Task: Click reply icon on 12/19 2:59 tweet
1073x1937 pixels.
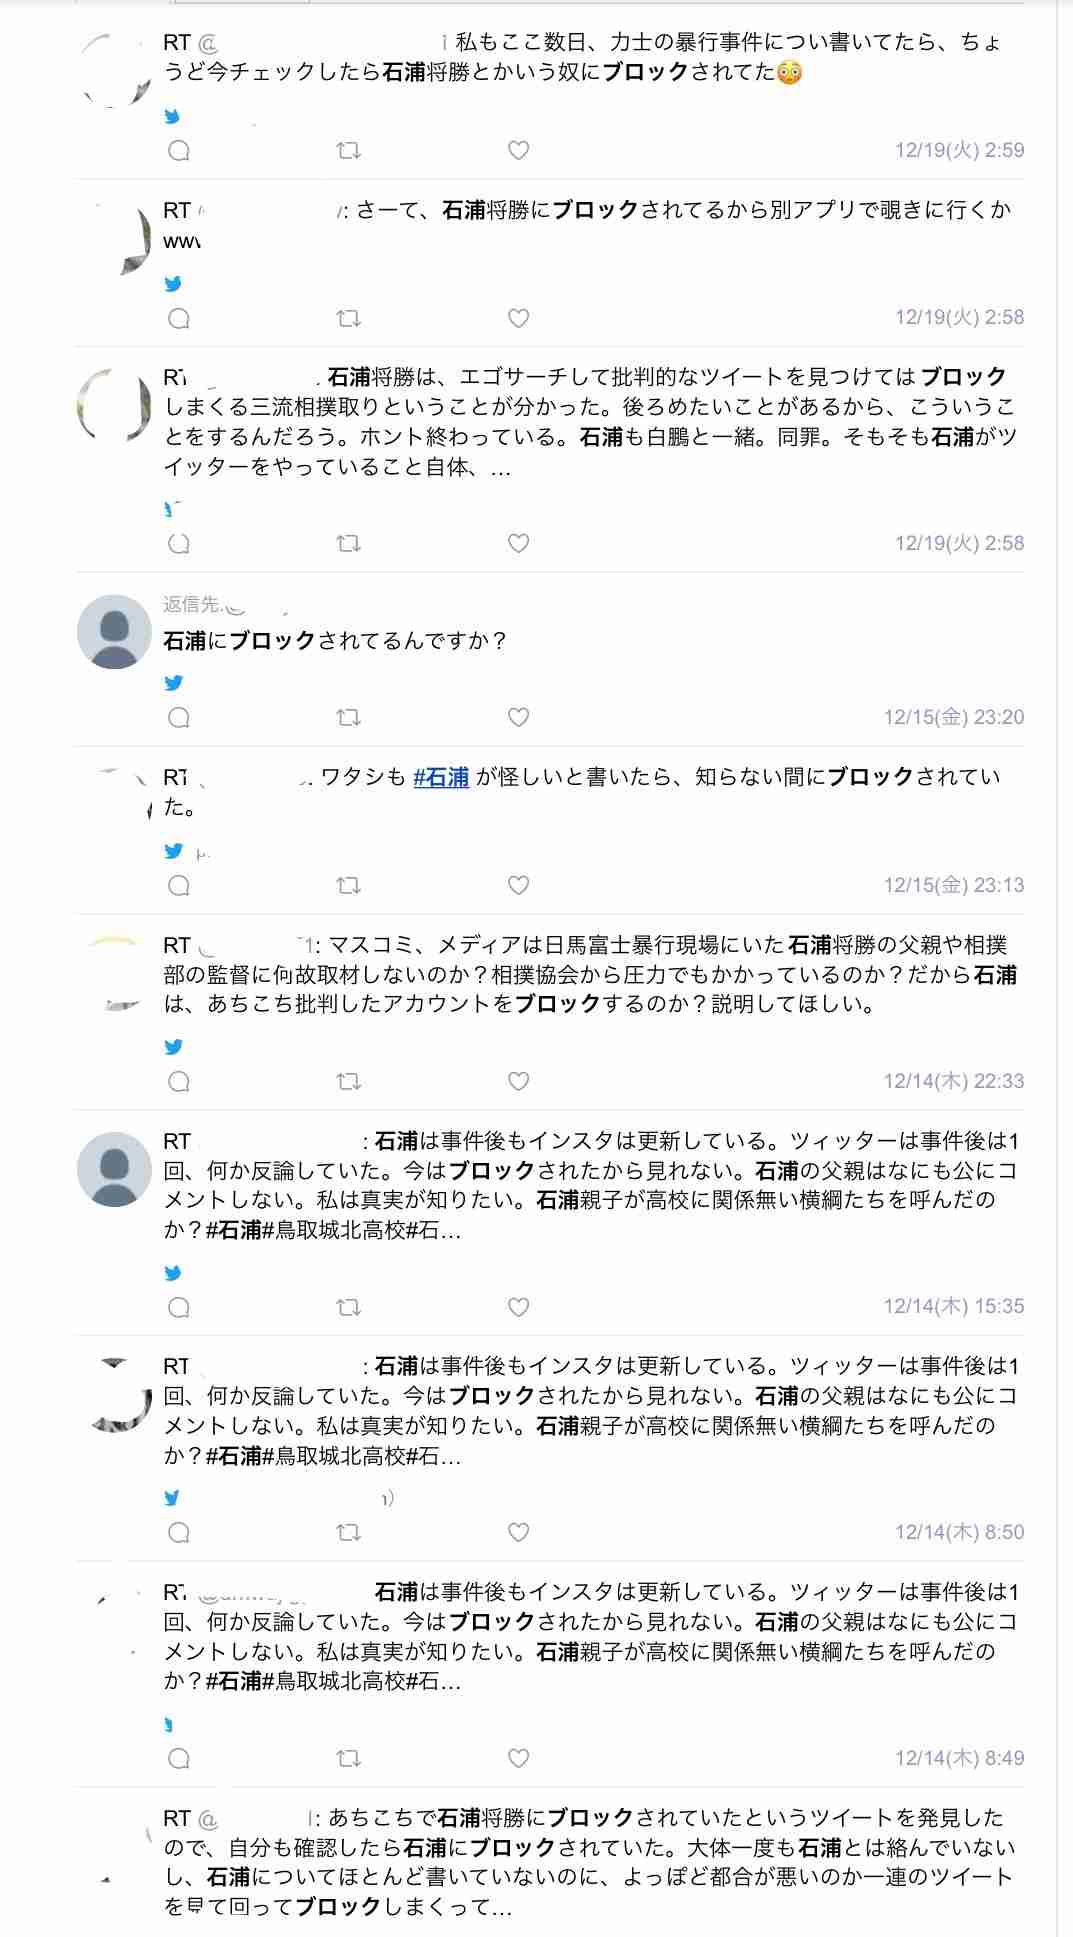Action: [179, 151]
